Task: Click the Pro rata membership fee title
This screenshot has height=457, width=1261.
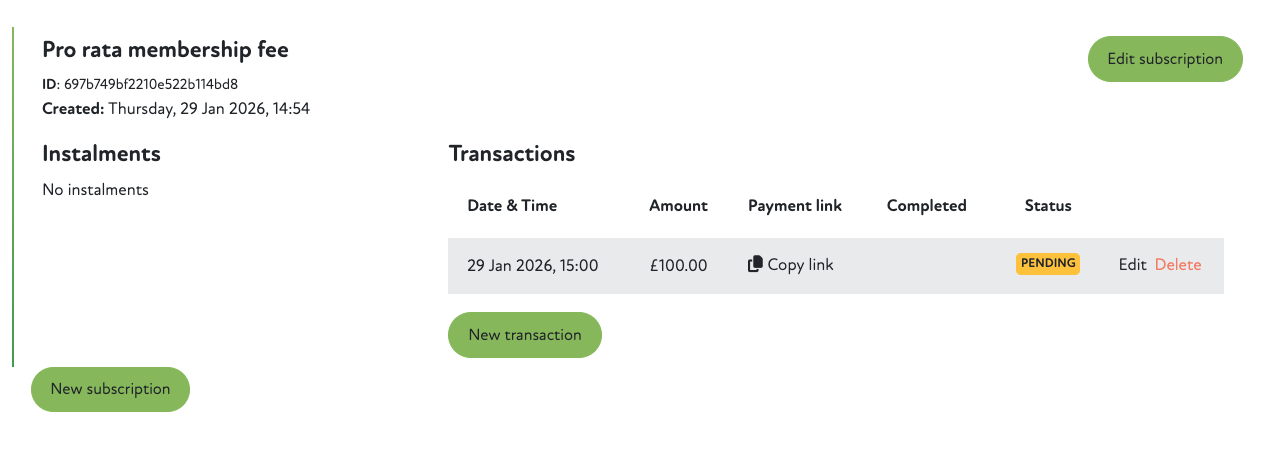Action: [x=165, y=49]
